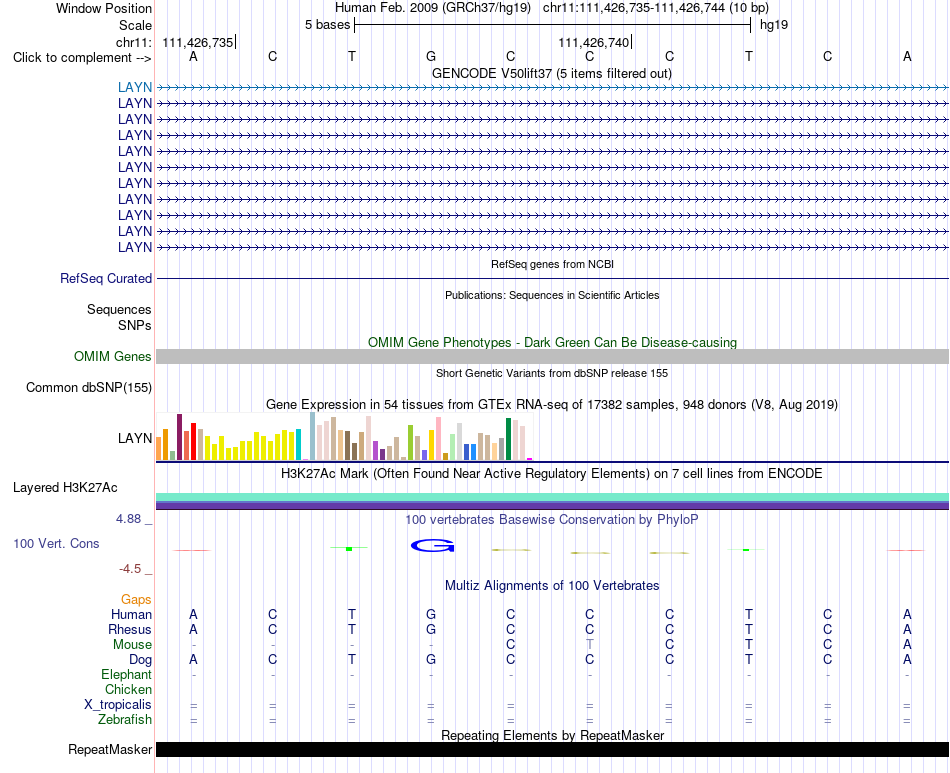
Task: Select the 'Dog' species row label
Action: tap(140, 660)
